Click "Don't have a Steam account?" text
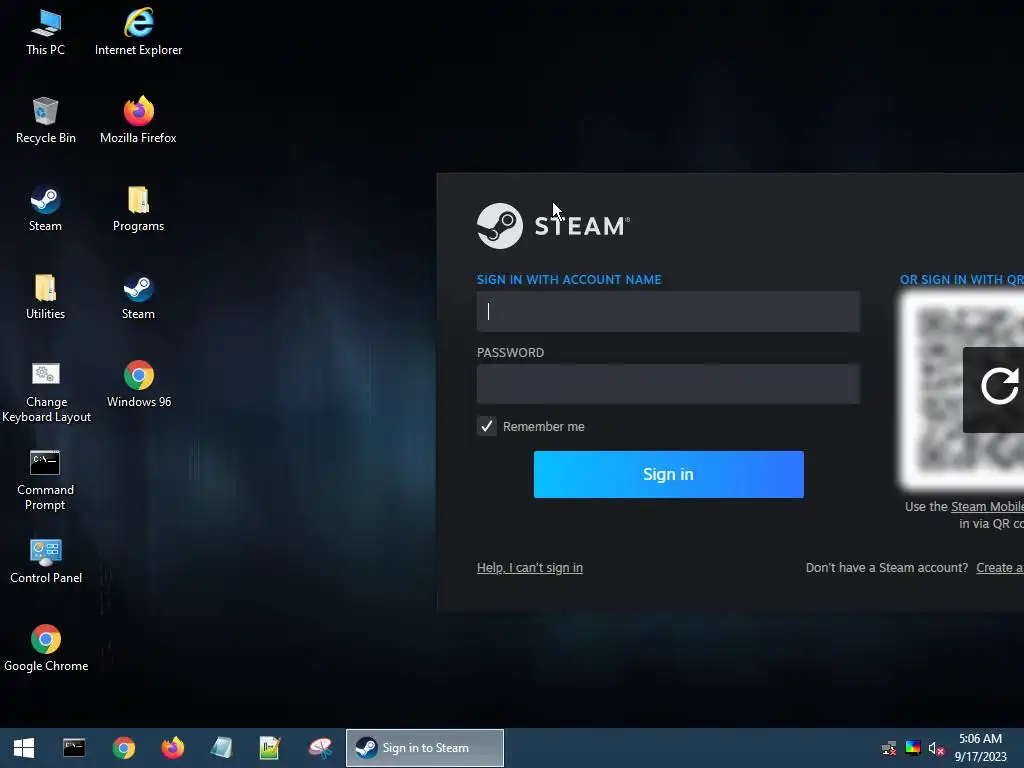1024x768 pixels. [887, 568]
